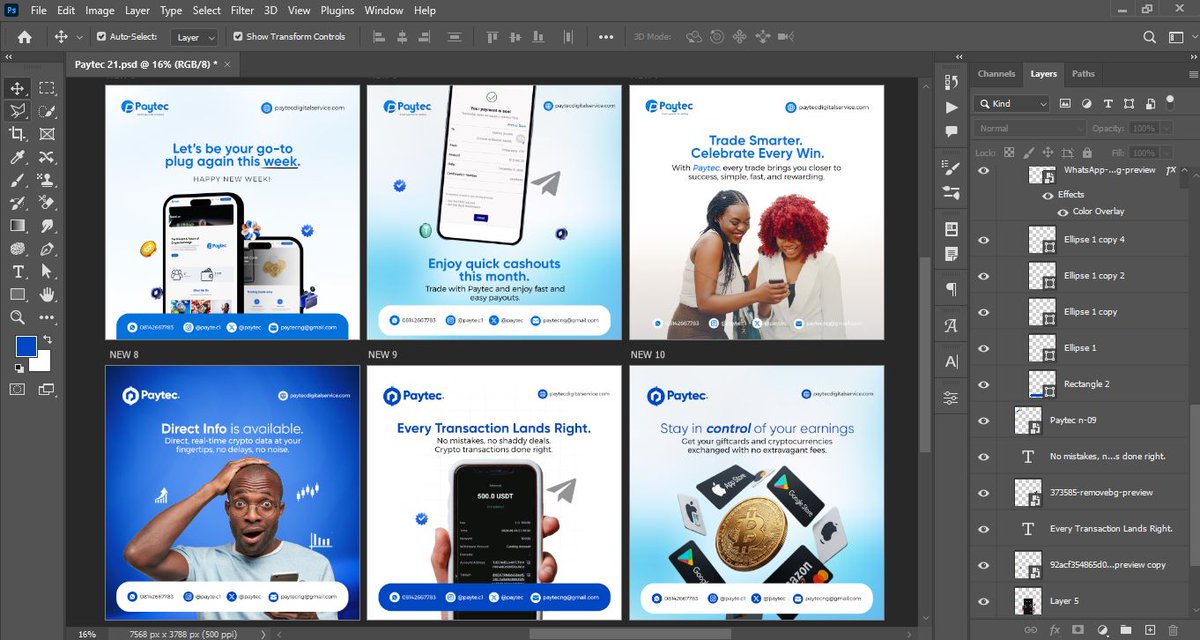Switch to the Channels tab
The image size is (1200, 640).
click(996, 74)
